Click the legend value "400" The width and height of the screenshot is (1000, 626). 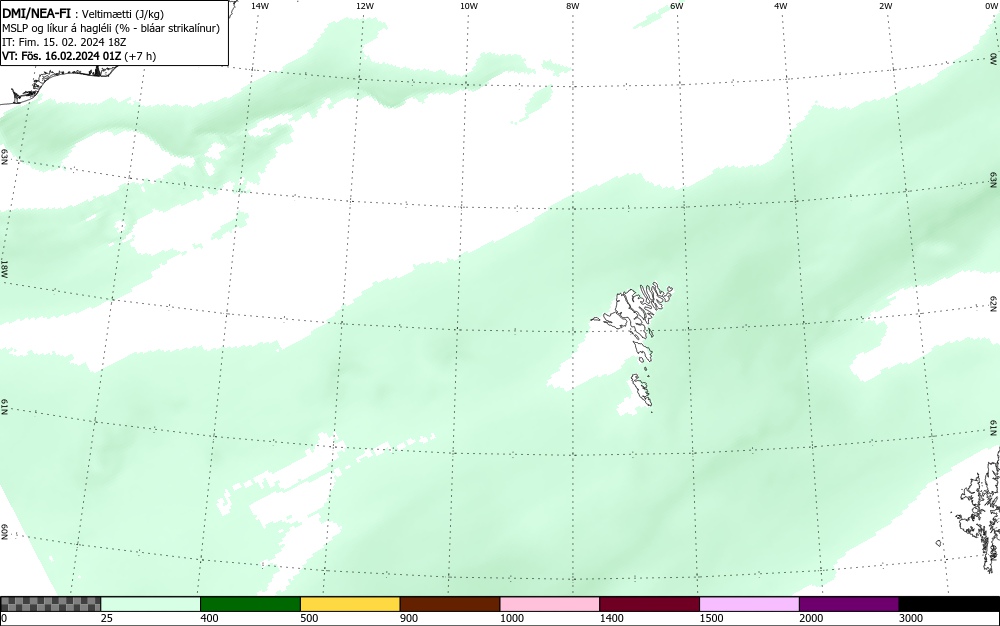[x=209, y=618]
